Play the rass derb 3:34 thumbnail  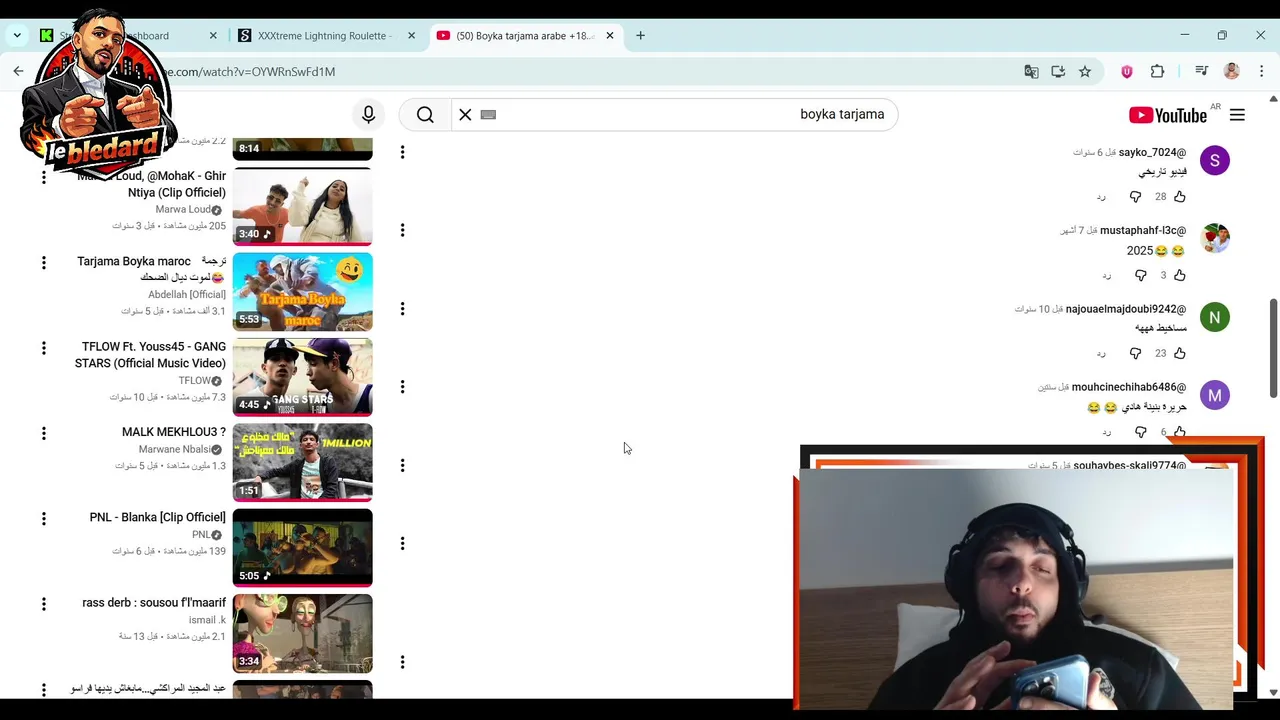click(302, 633)
